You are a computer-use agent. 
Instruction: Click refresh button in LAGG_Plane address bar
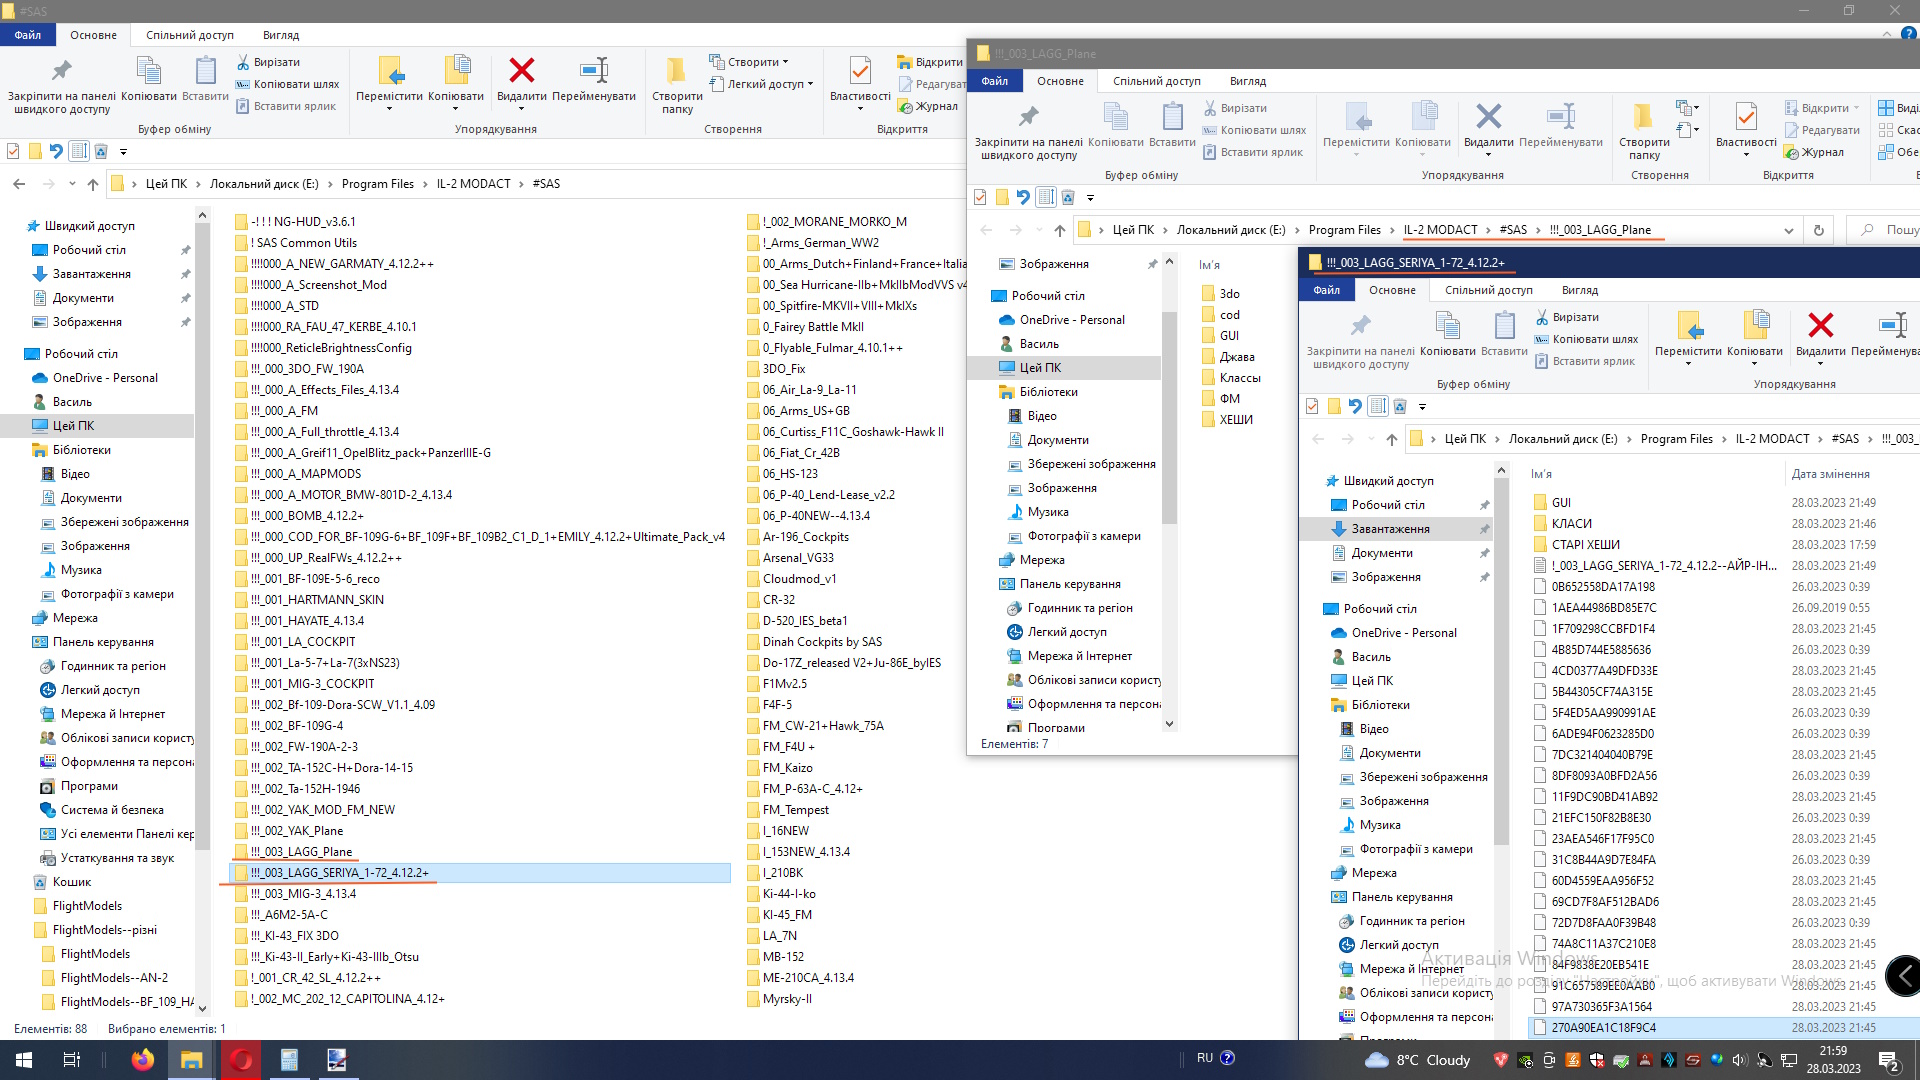(x=1819, y=230)
